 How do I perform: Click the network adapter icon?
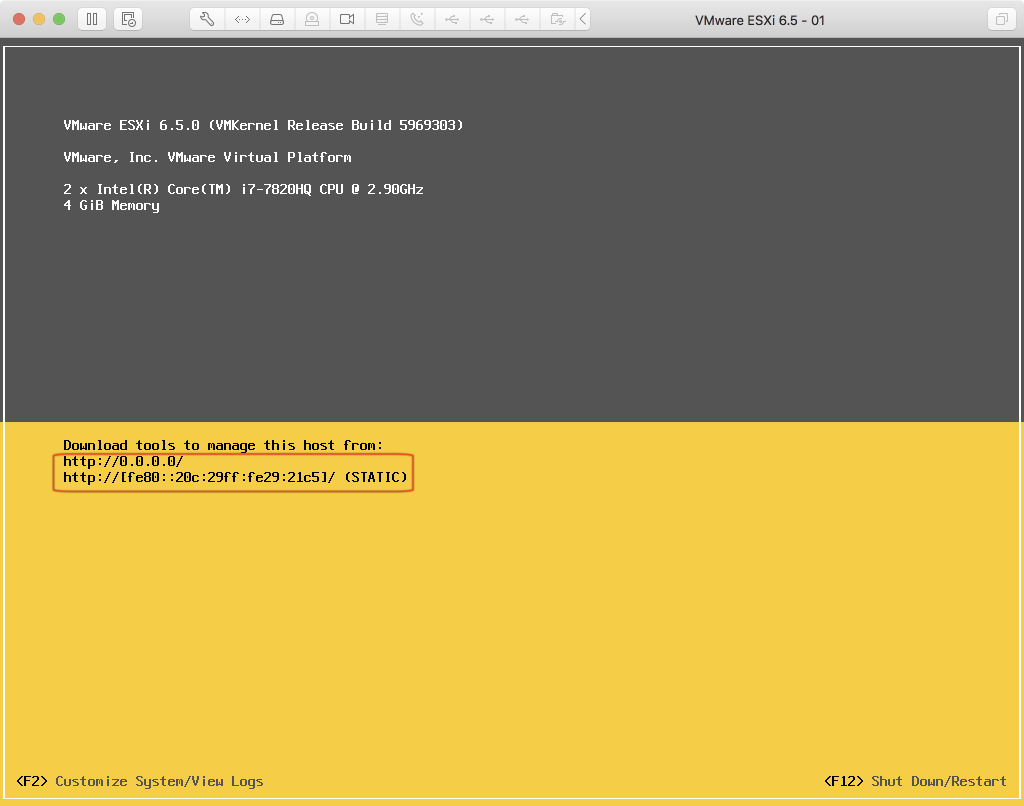[x=242, y=19]
